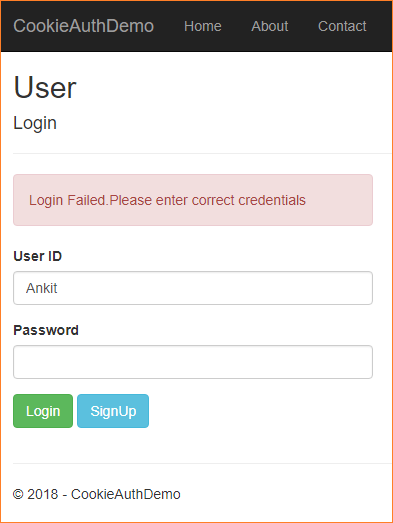Click the User ID label
The image size is (393, 523).
37,256
